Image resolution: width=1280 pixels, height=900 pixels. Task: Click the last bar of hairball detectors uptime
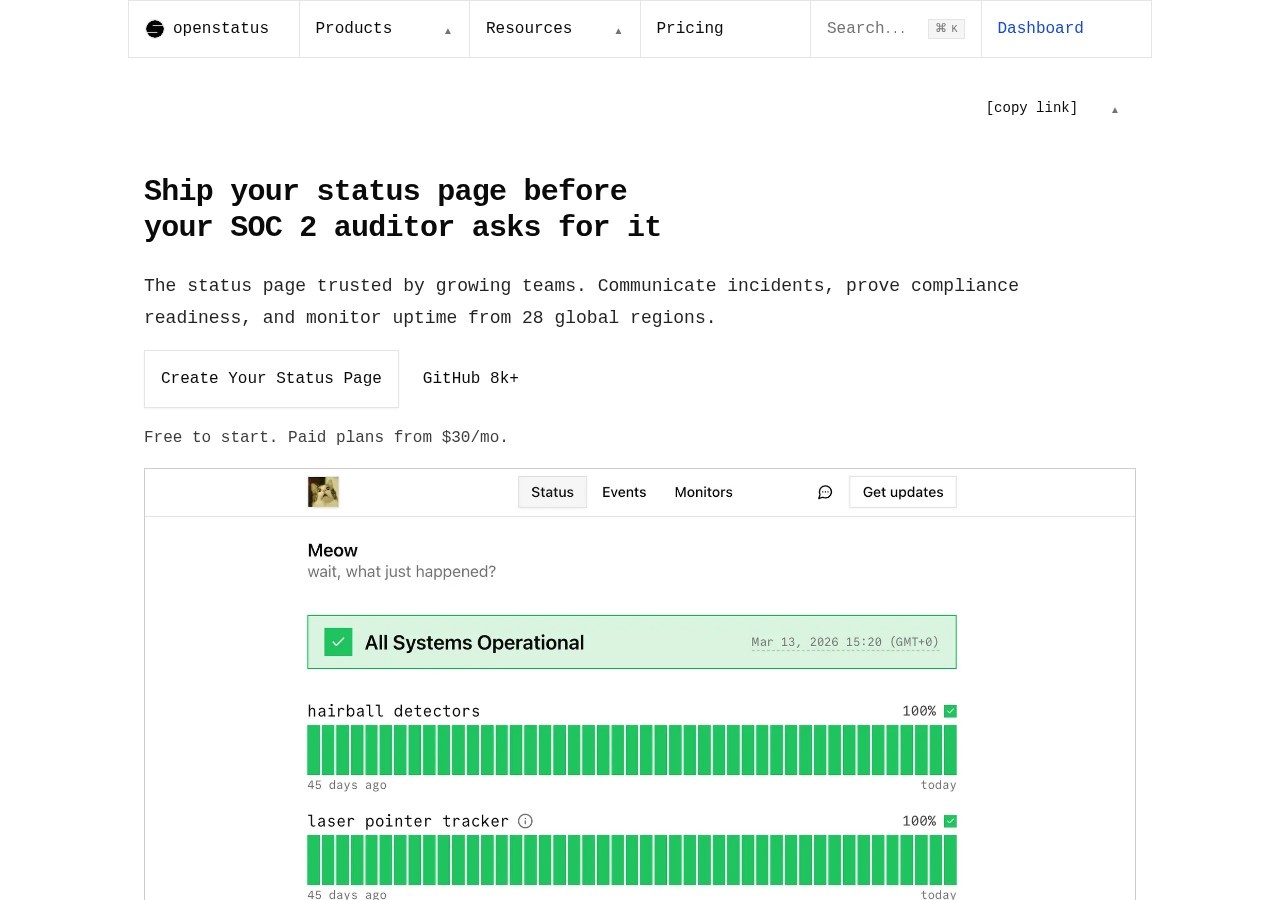(950, 750)
